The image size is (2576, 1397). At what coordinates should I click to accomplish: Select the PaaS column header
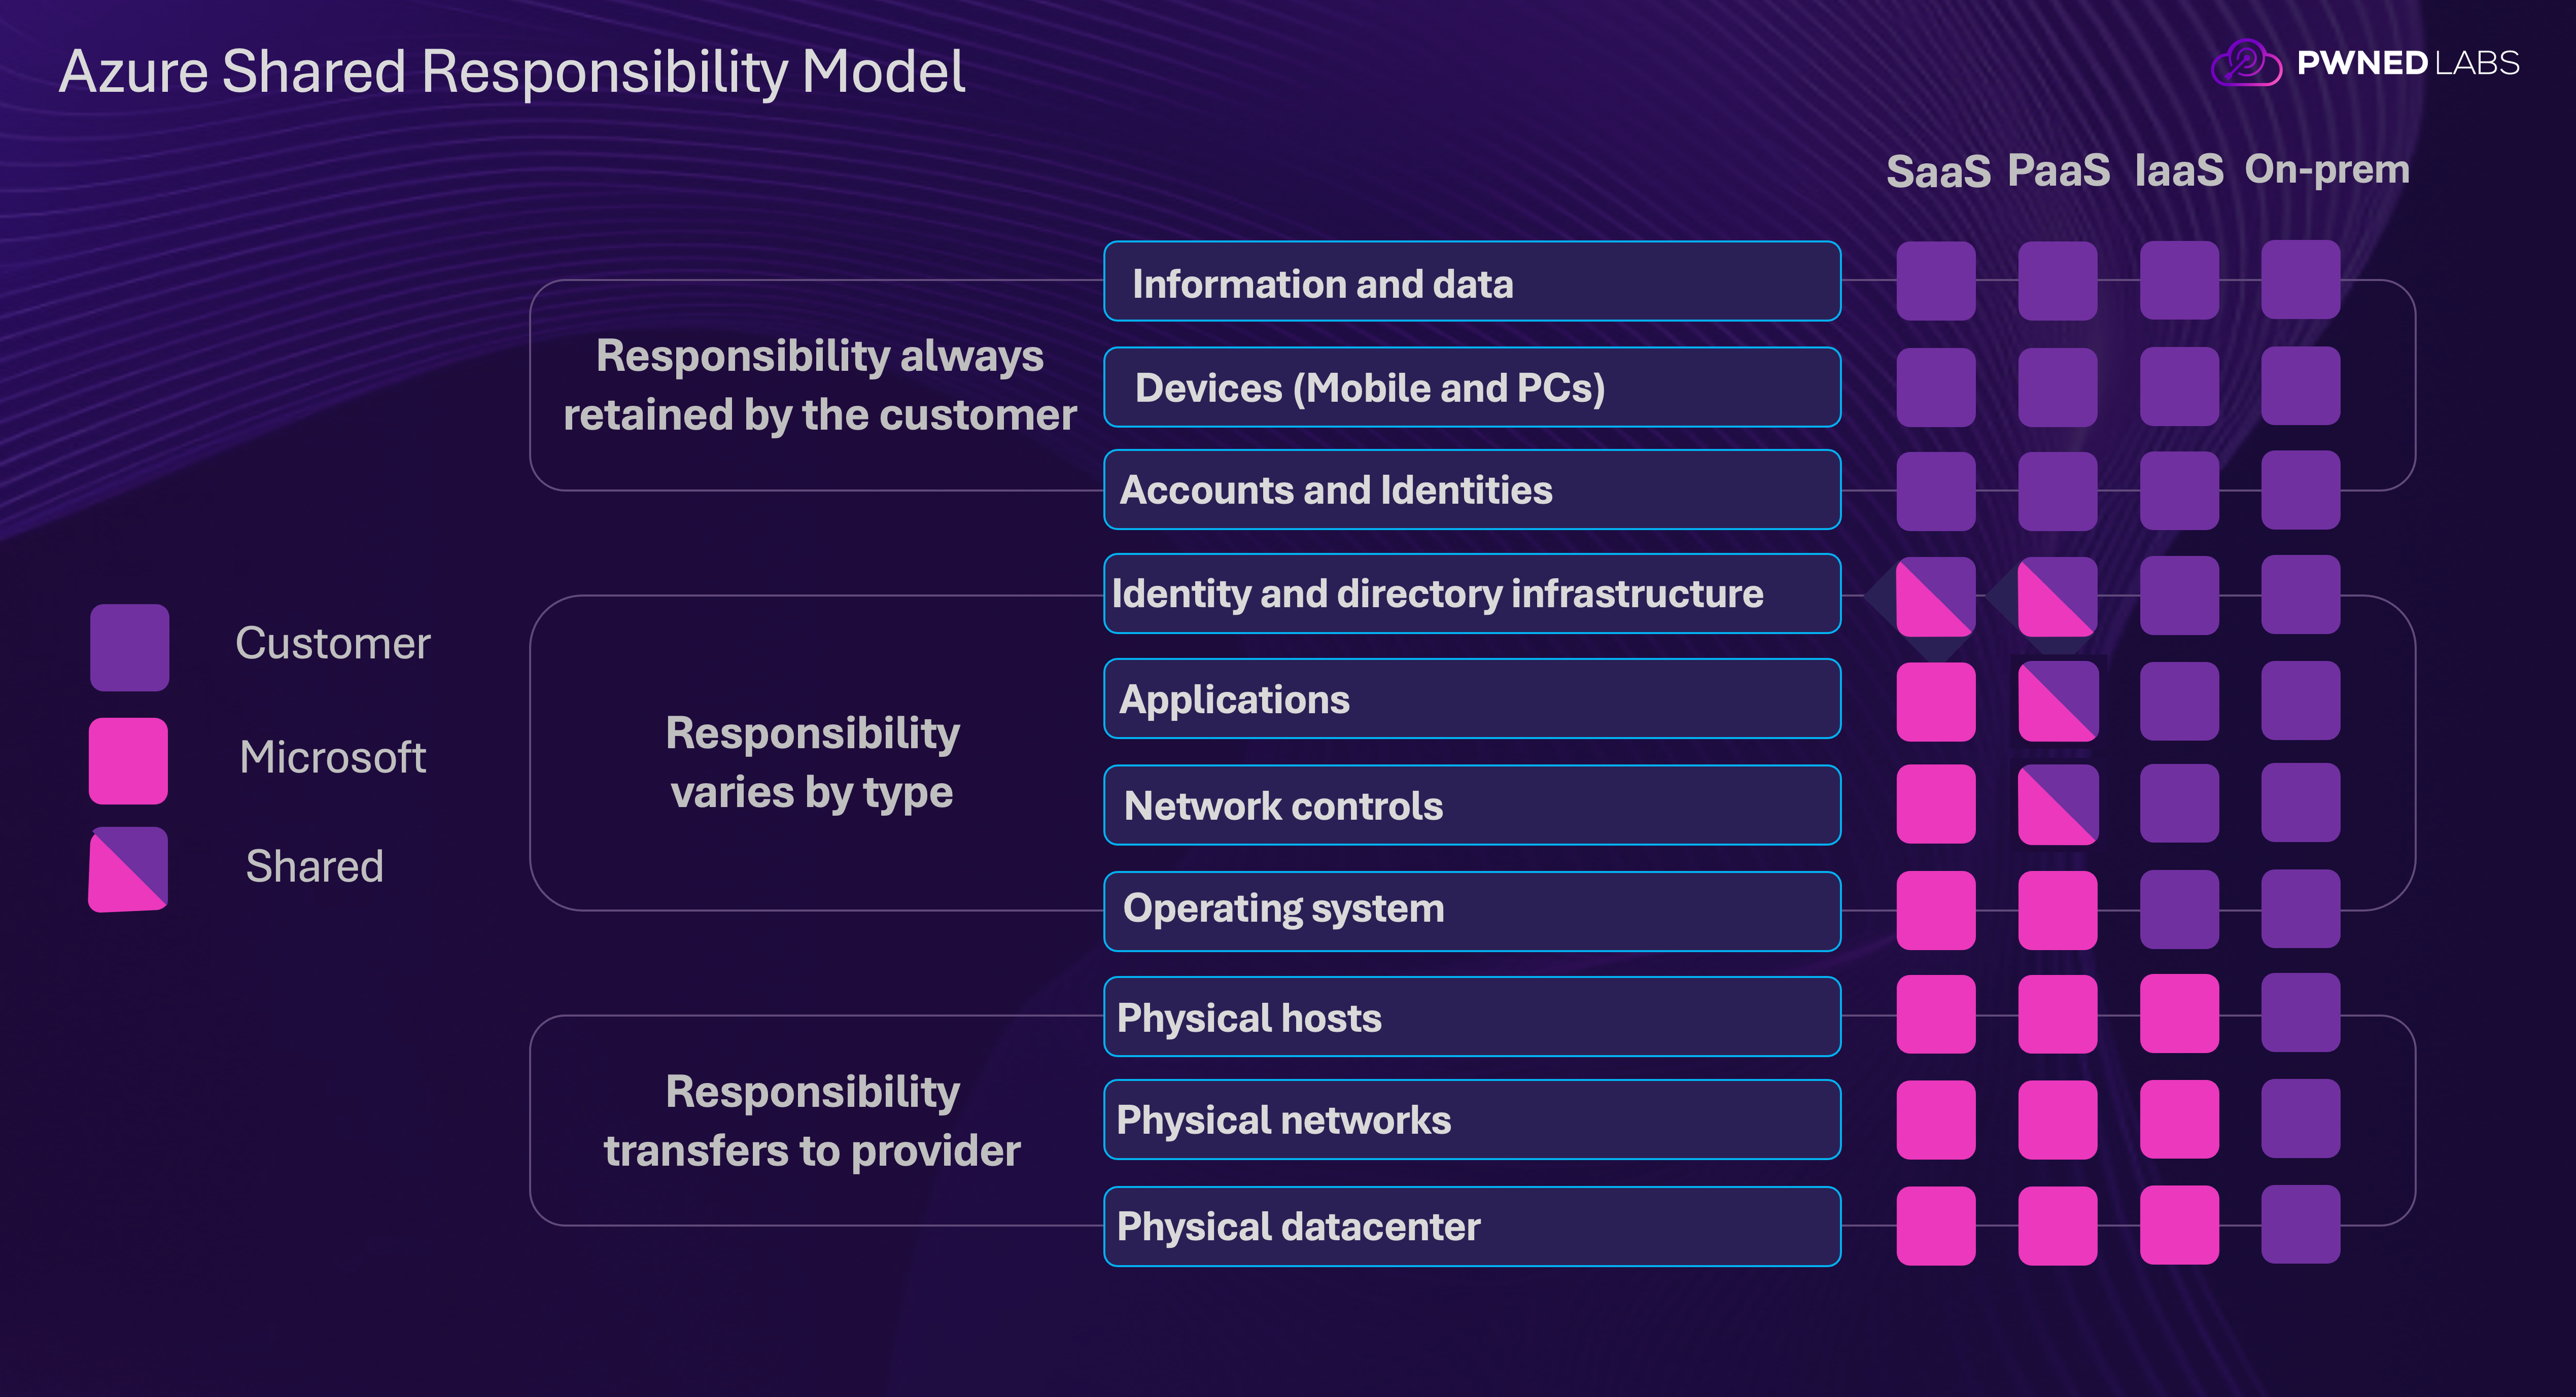point(2058,170)
